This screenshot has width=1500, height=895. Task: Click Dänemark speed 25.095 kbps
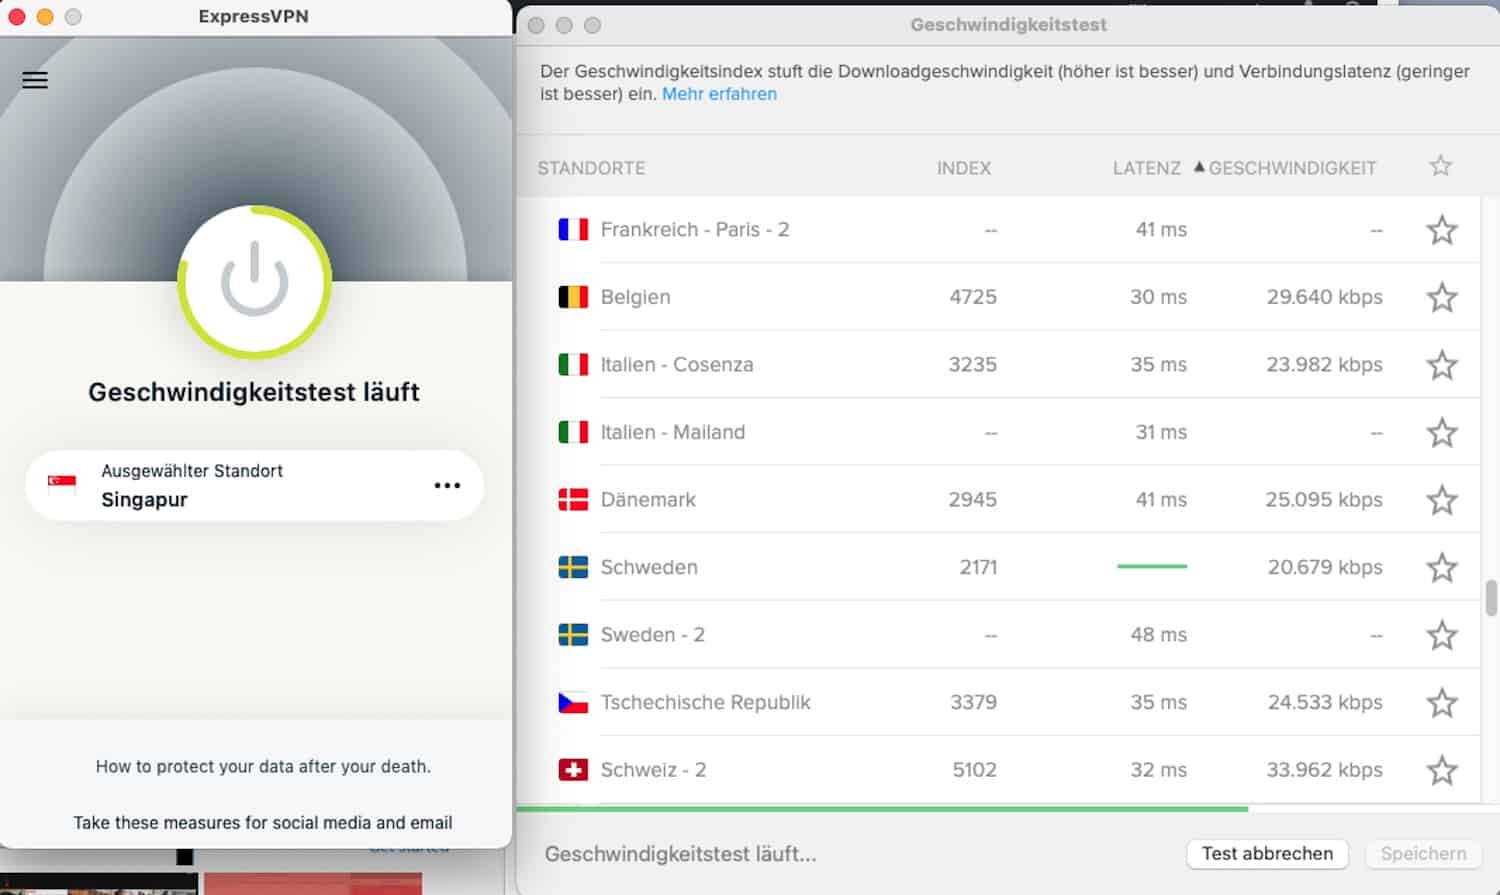click(1324, 500)
